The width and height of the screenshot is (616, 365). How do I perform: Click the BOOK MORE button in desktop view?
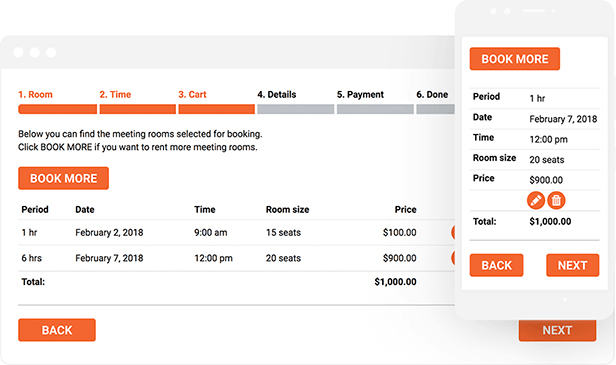click(x=63, y=178)
